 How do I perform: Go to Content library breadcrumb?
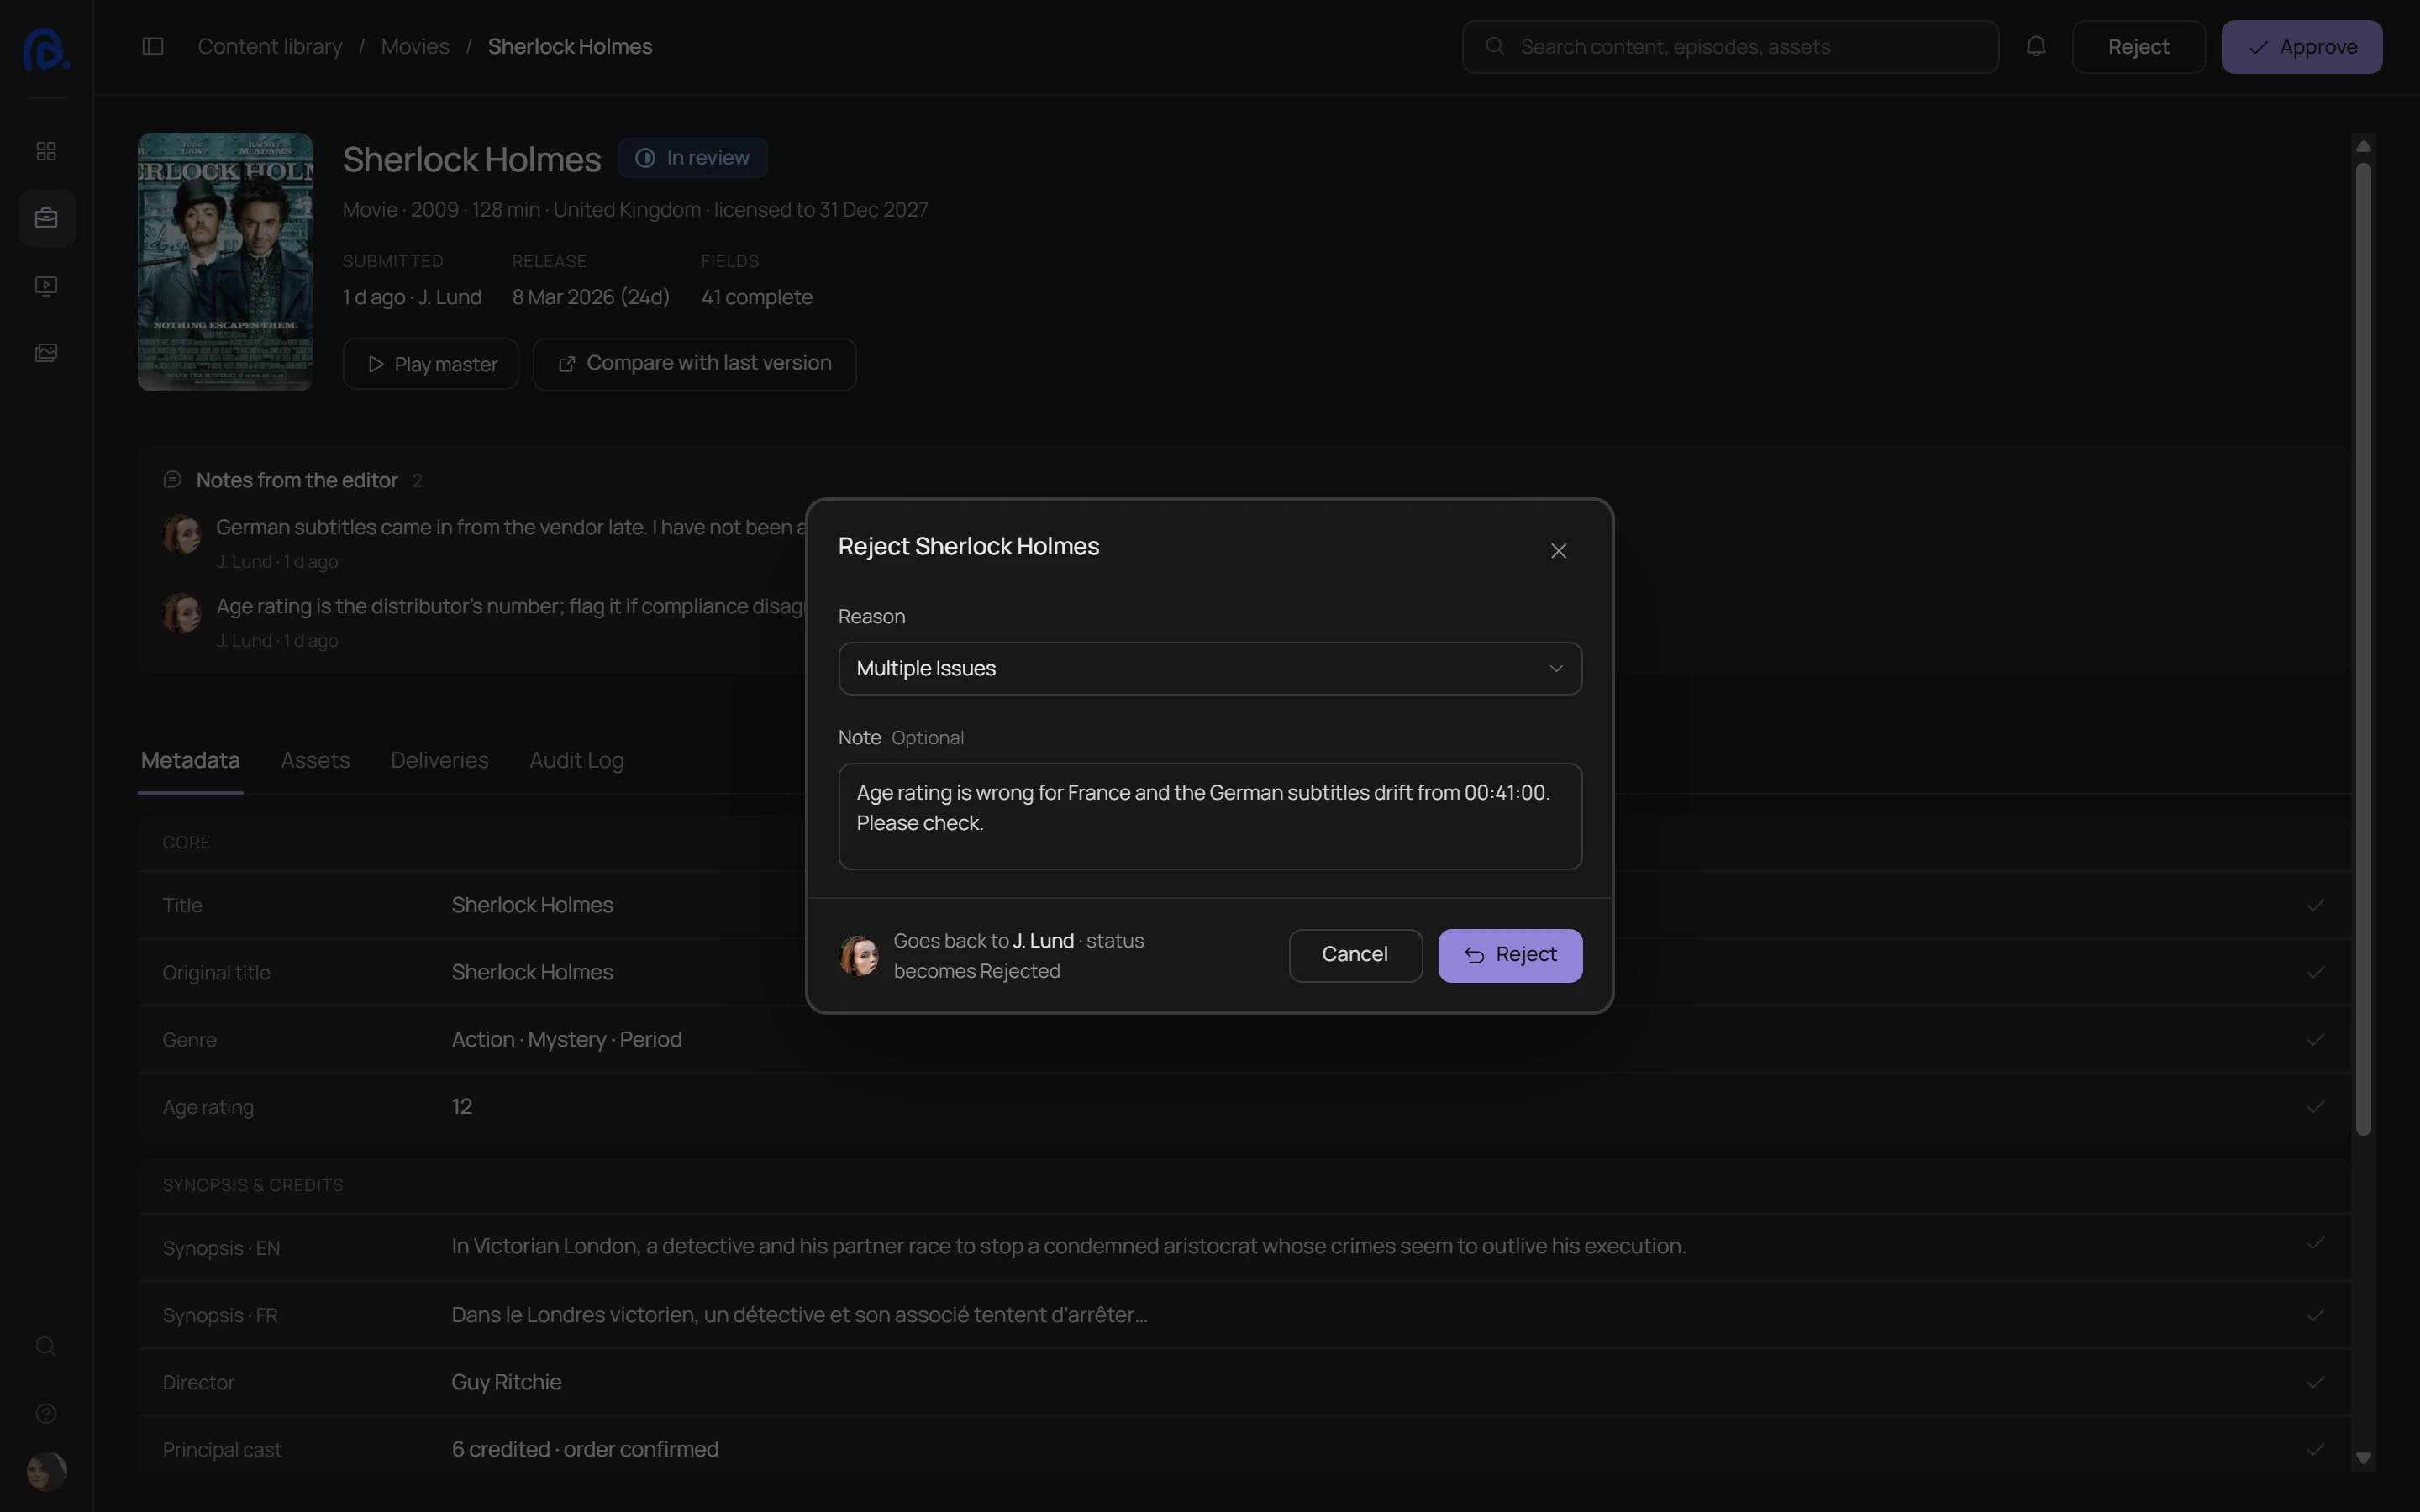270,47
